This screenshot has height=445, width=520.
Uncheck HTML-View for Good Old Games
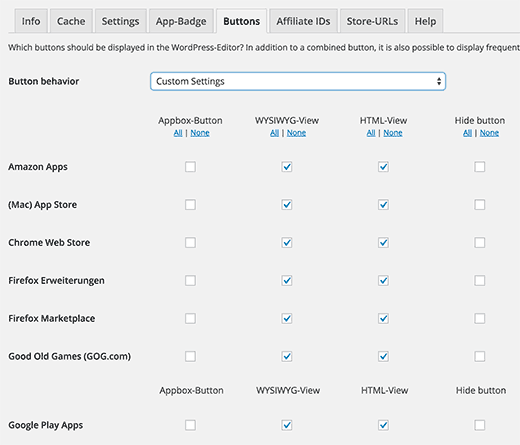click(383, 357)
